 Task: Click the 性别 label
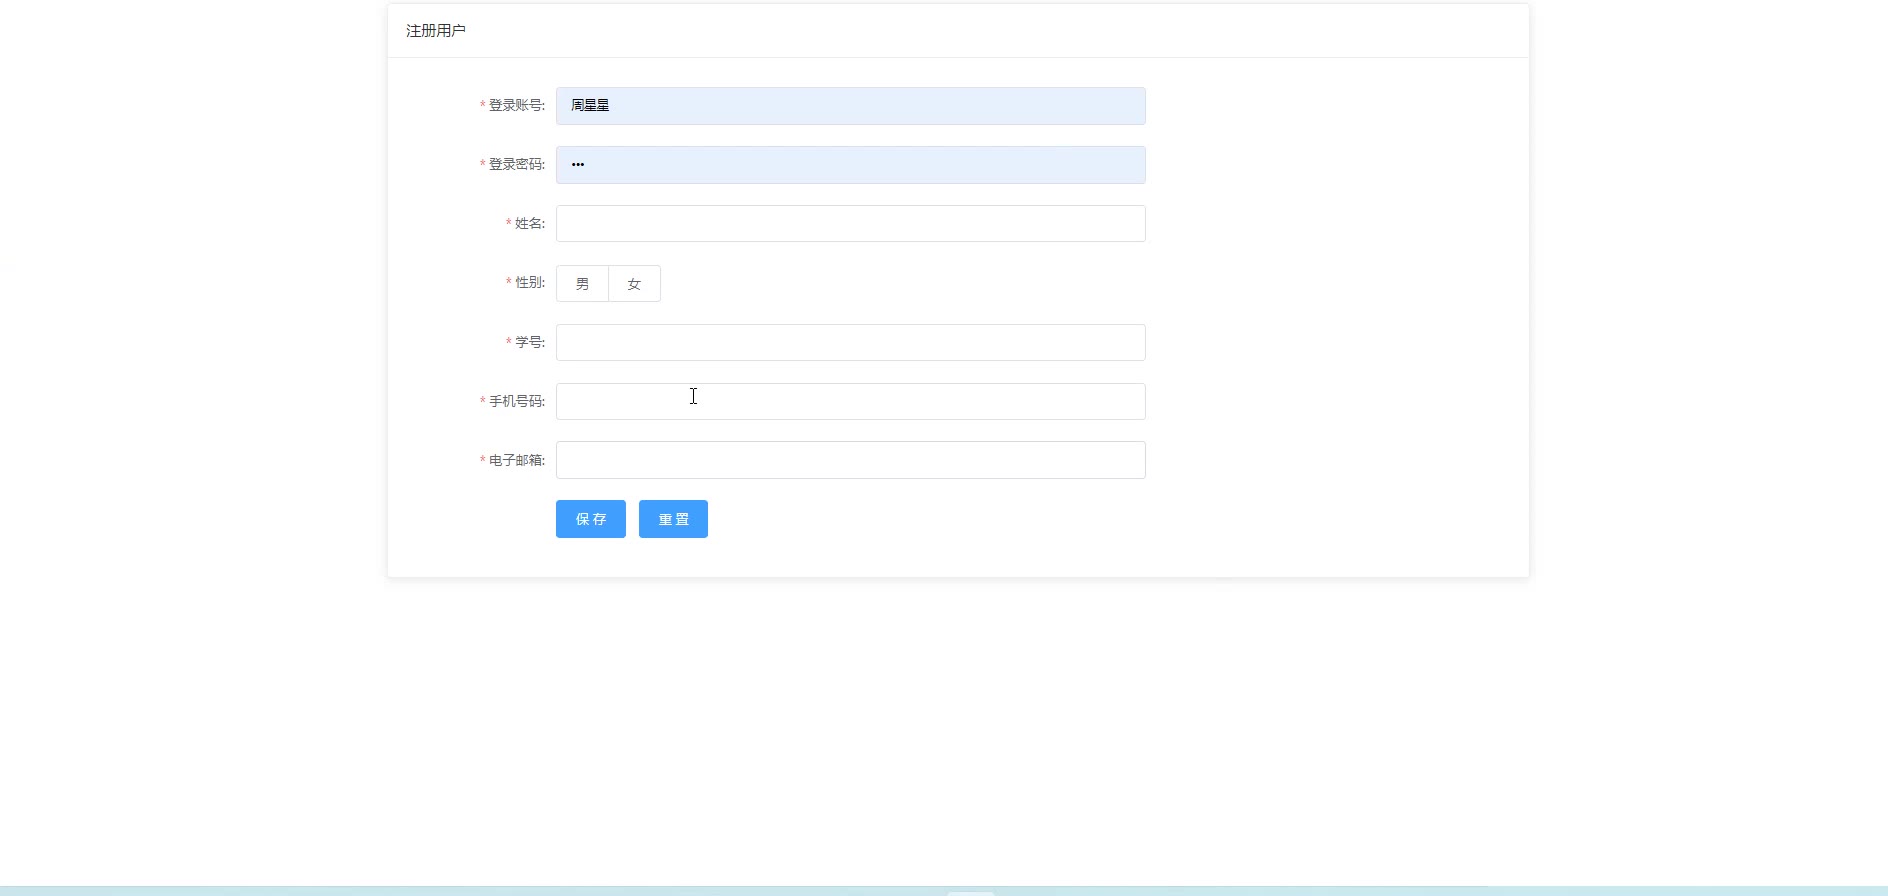(529, 282)
